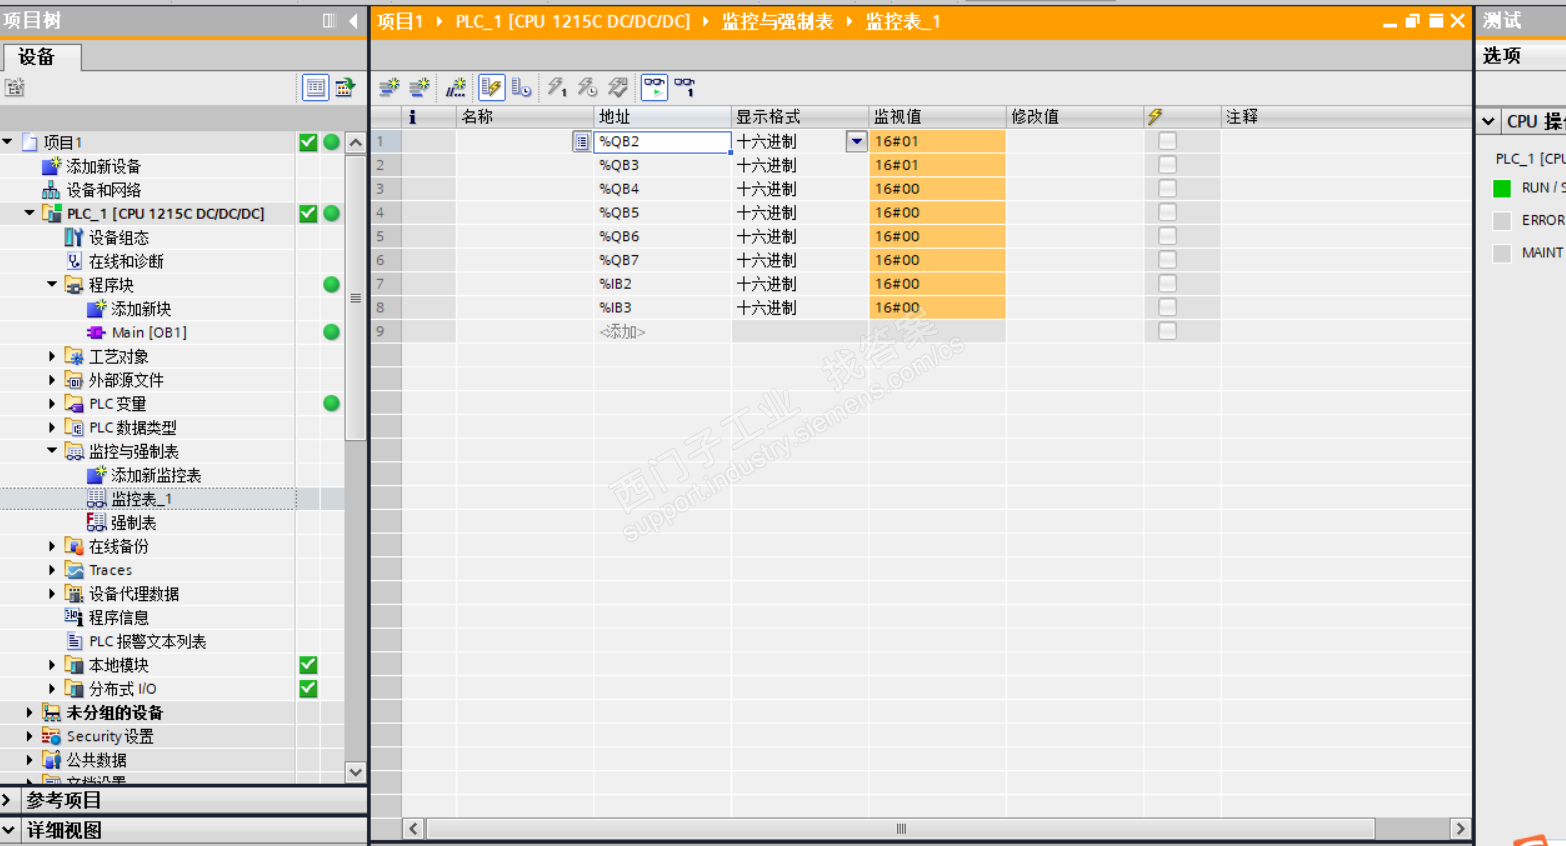Tick the modify checkbox for row %QB6
Image resolution: width=1566 pixels, height=846 pixels.
1167,236
